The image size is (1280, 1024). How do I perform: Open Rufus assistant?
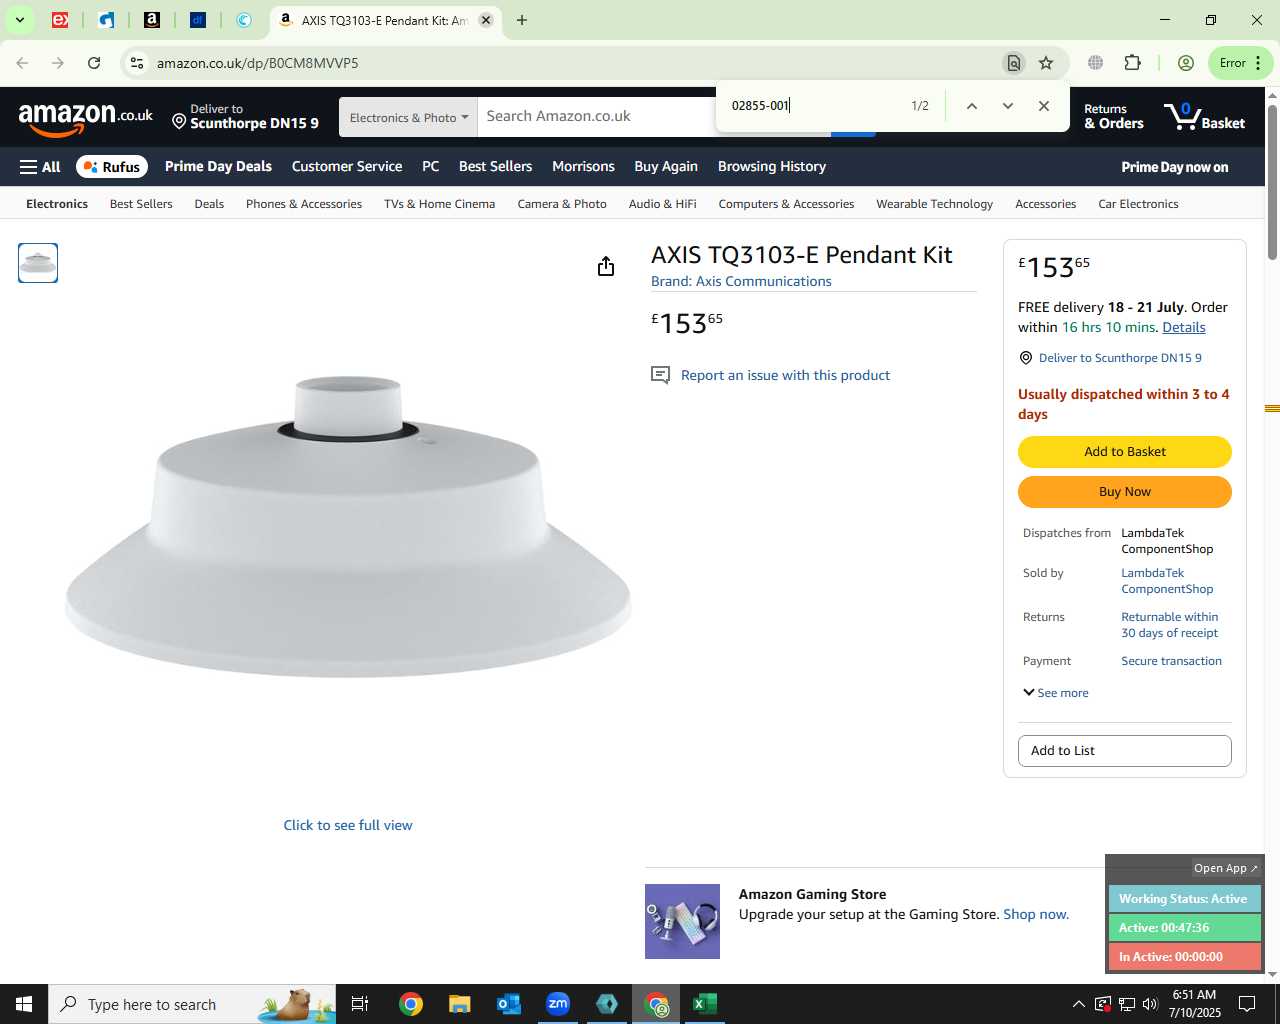(112, 167)
